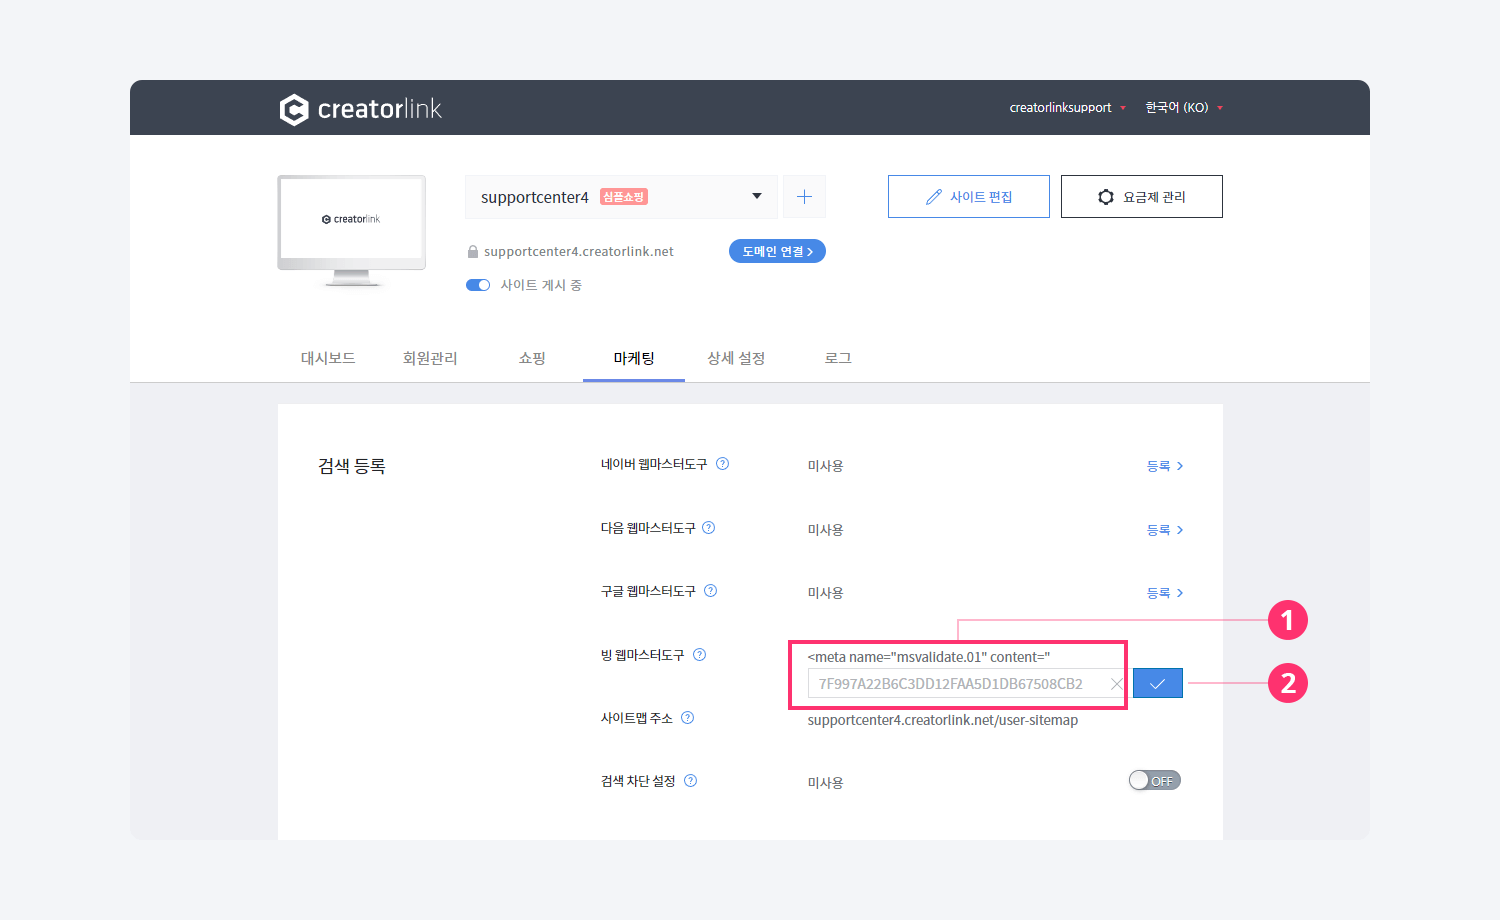Expand the supportcenter4 site dropdown
Image resolution: width=1500 pixels, height=920 pixels.
[x=756, y=197]
